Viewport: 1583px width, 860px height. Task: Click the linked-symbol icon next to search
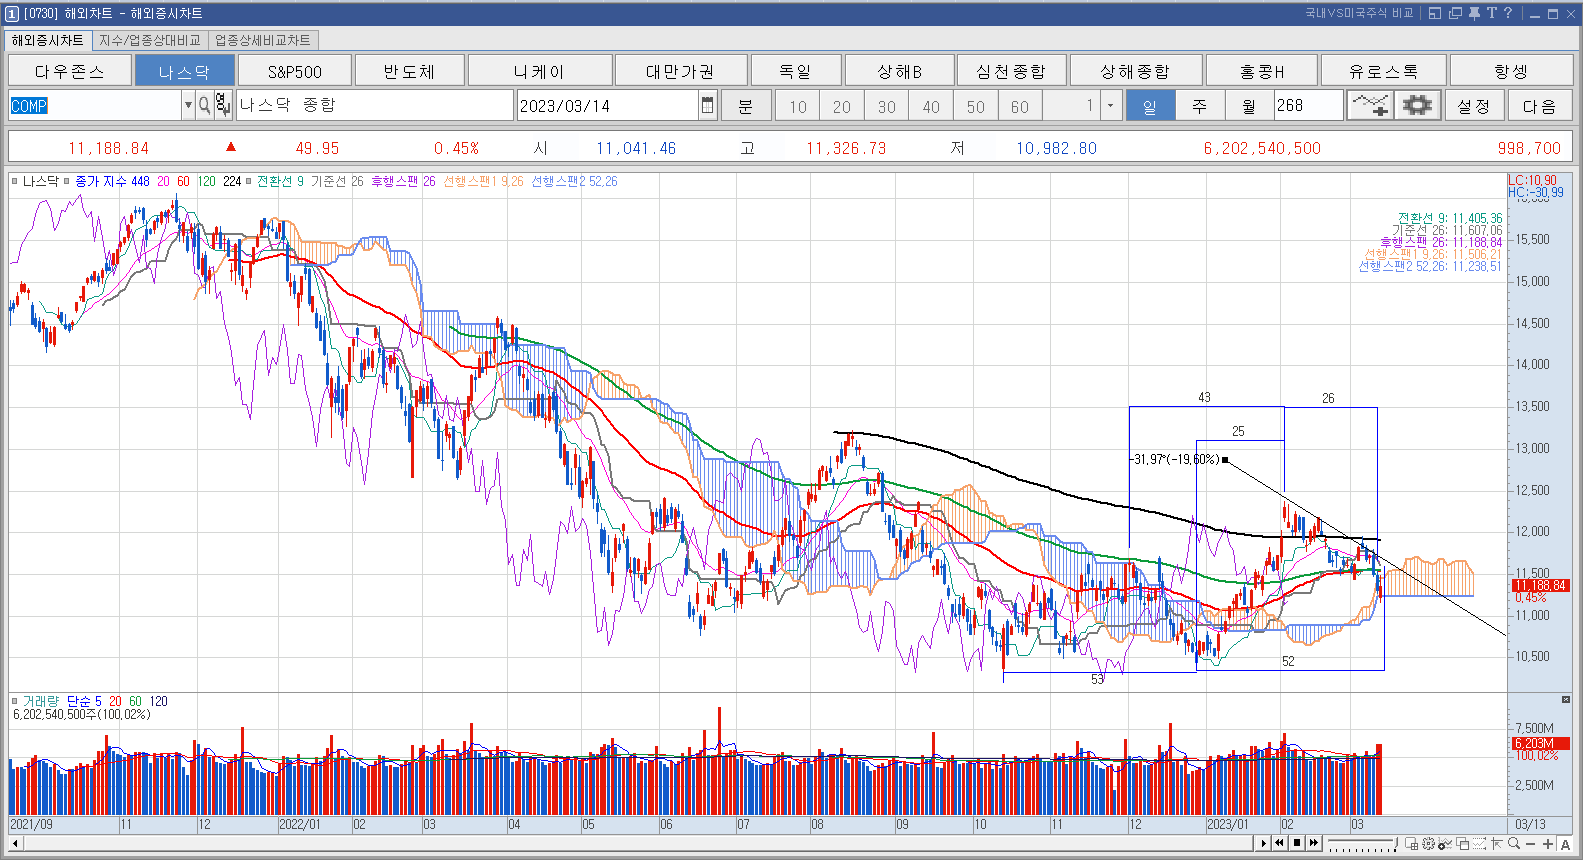point(223,105)
